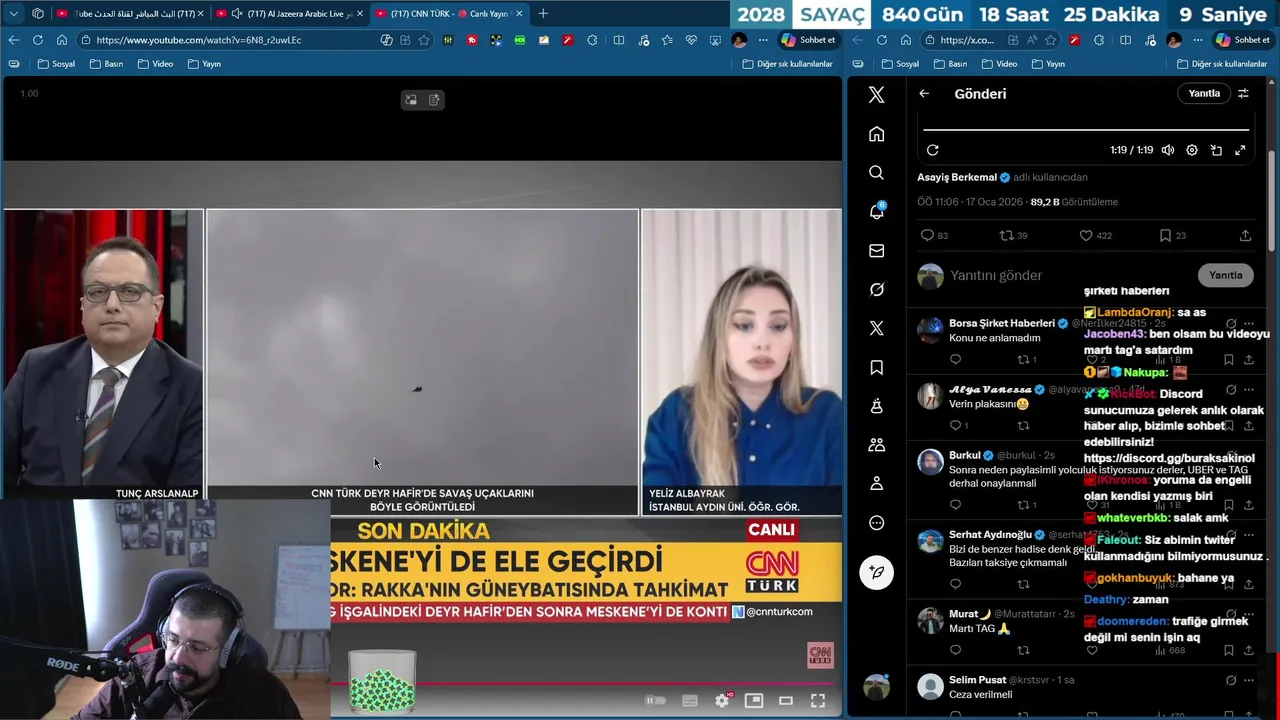Expand tweet video to fullscreen

(x=1240, y=150)
